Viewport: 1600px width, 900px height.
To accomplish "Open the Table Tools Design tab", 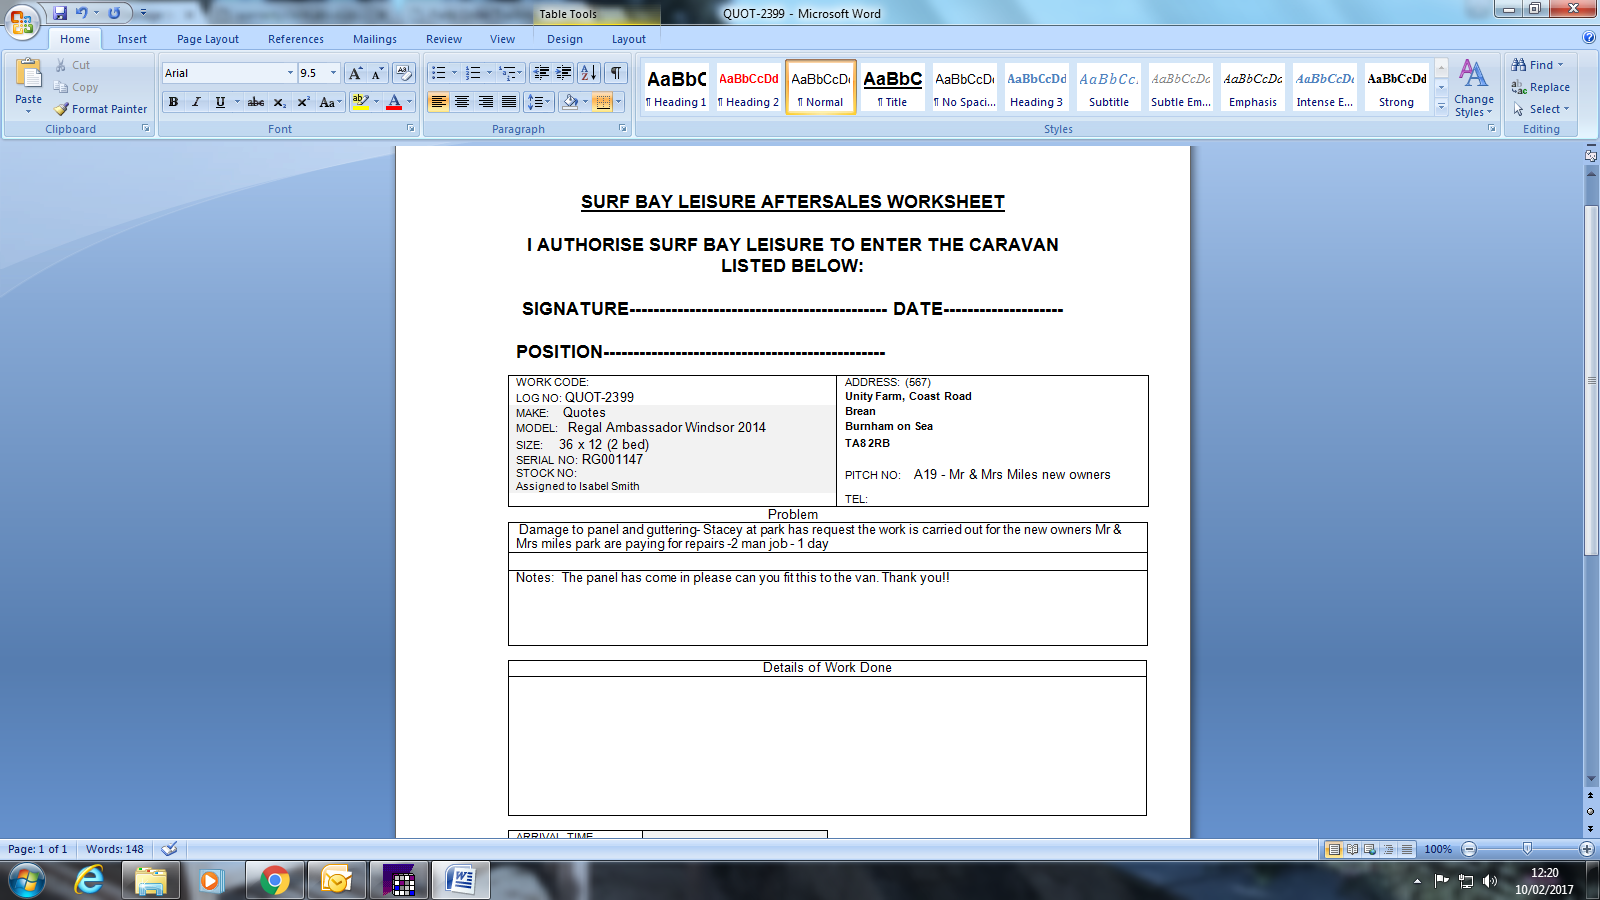I will pos(565,39).
